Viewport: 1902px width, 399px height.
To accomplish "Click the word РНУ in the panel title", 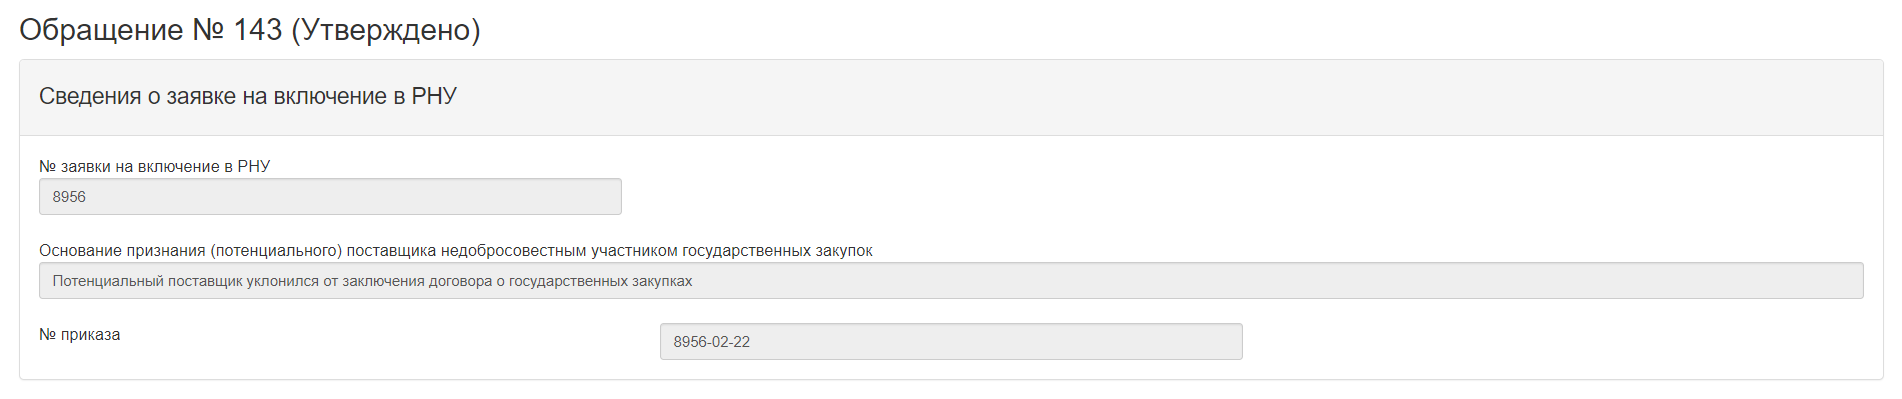I will pyautogui.click(x=435, y=96).
